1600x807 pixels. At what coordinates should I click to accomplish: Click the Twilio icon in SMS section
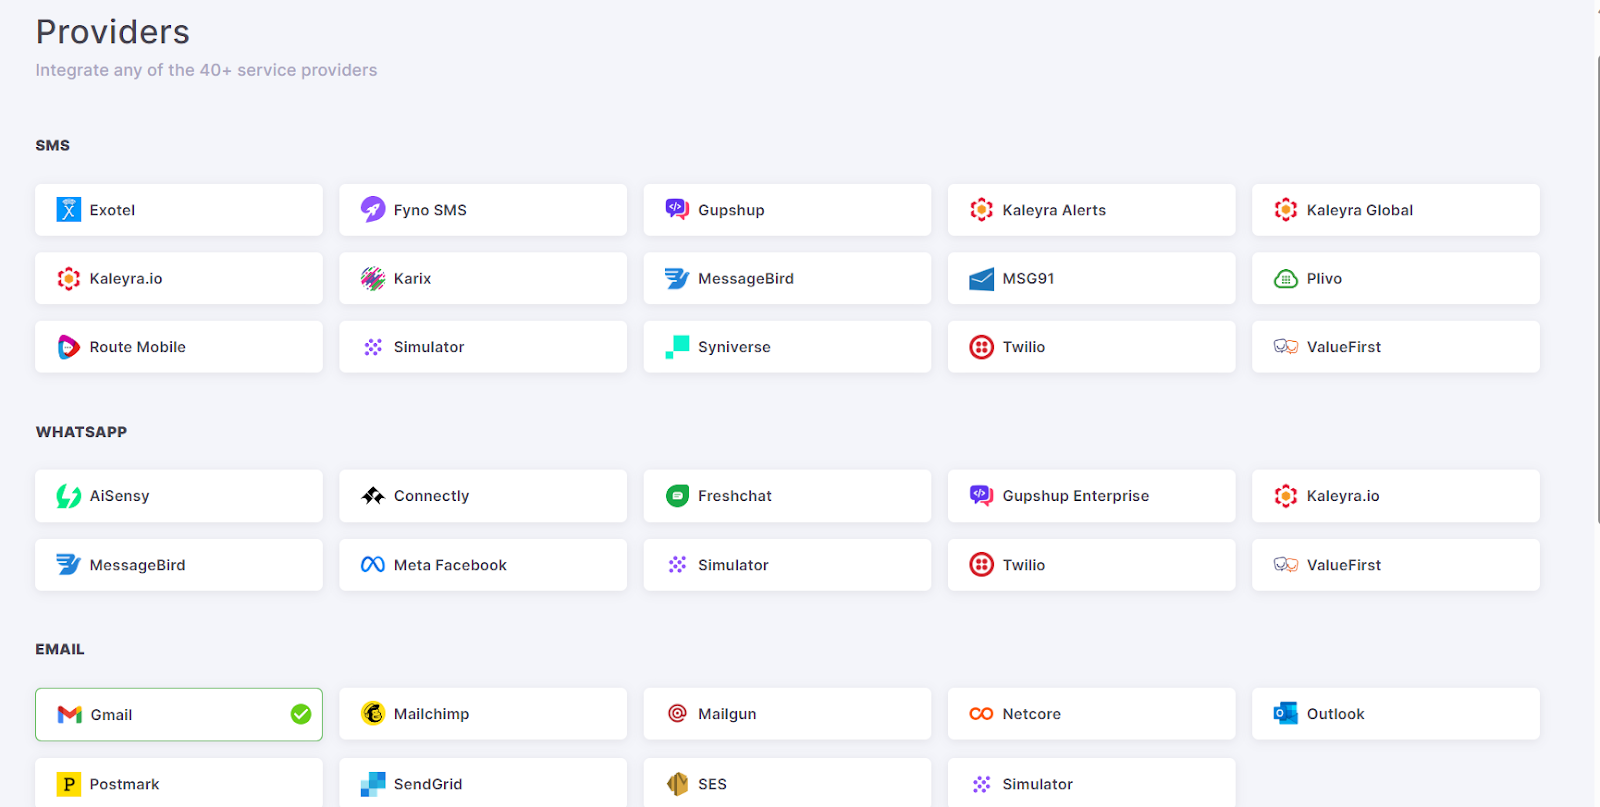tap(982, 347)
